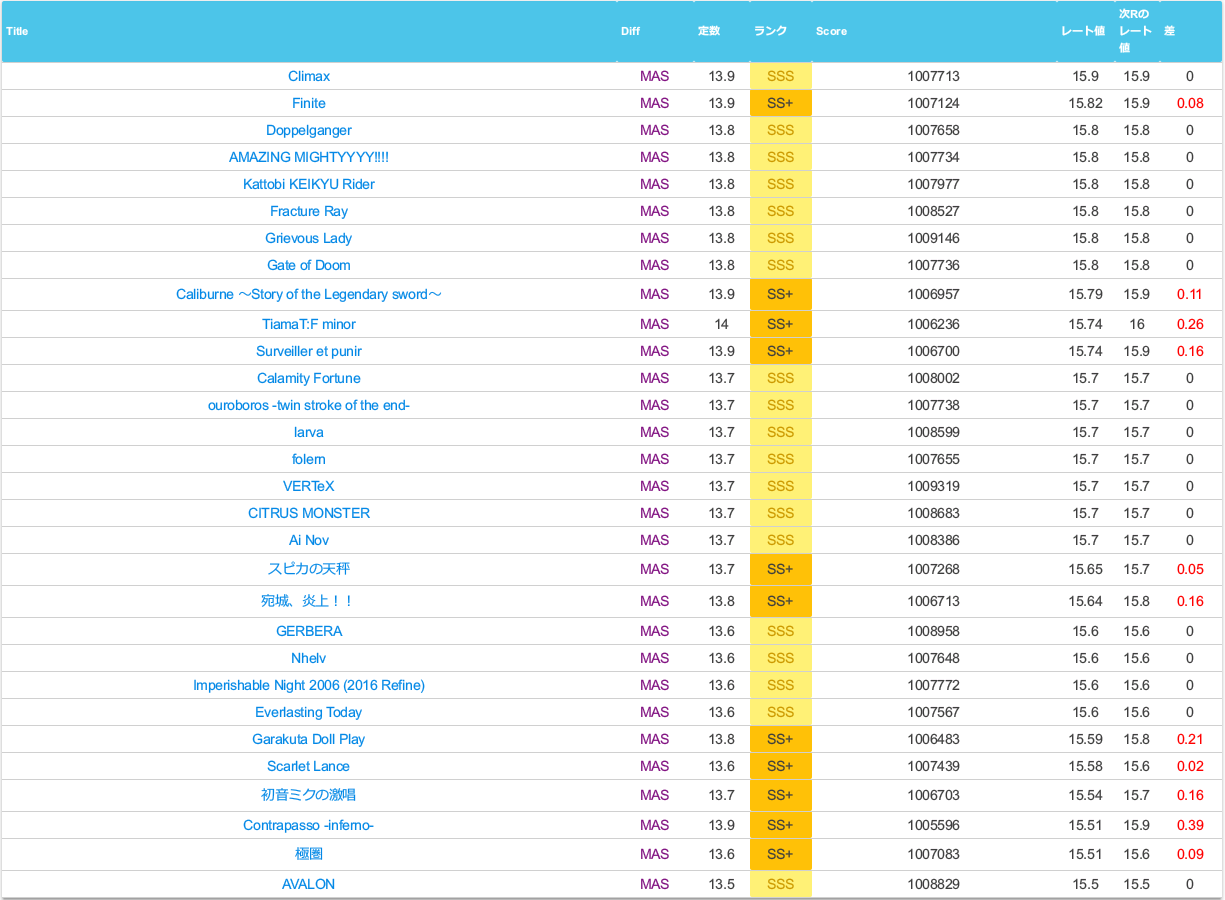Select the TiamaT:F minor title link
1225x900 pixels.
pyautogui.click(x=309, y=325)
